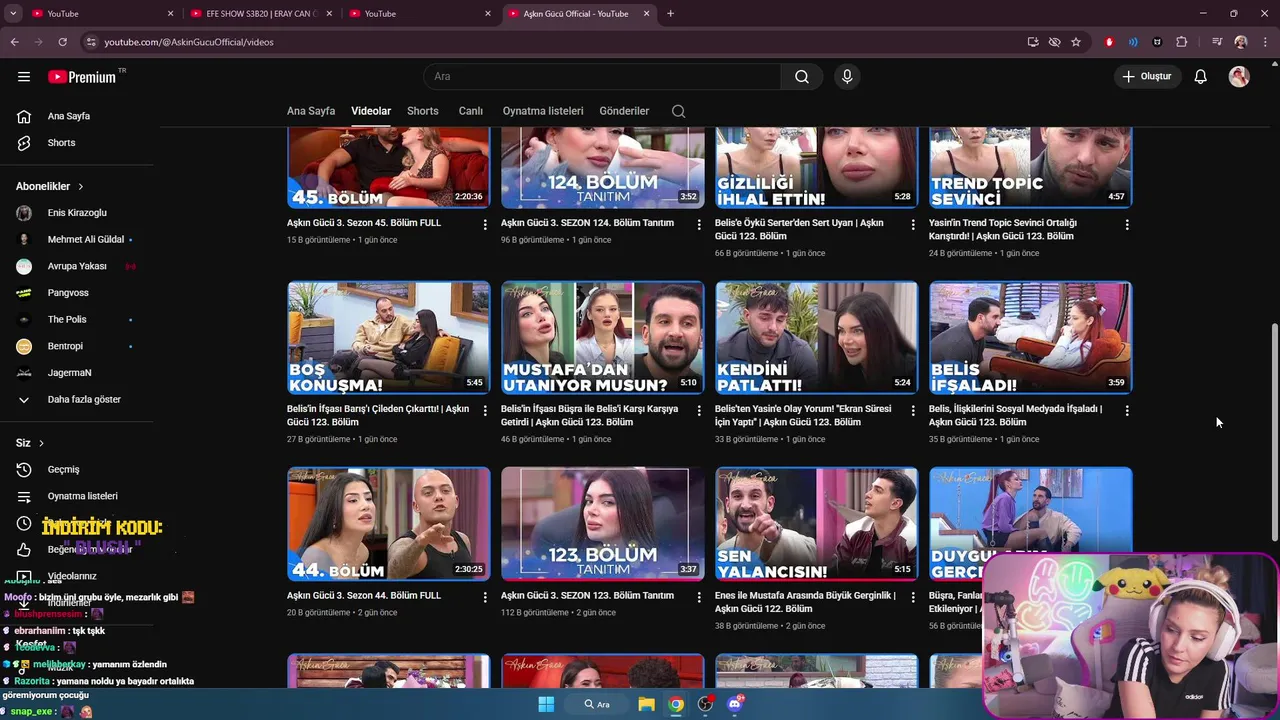Switch to Canlı channel tab

tap(471, 111)
